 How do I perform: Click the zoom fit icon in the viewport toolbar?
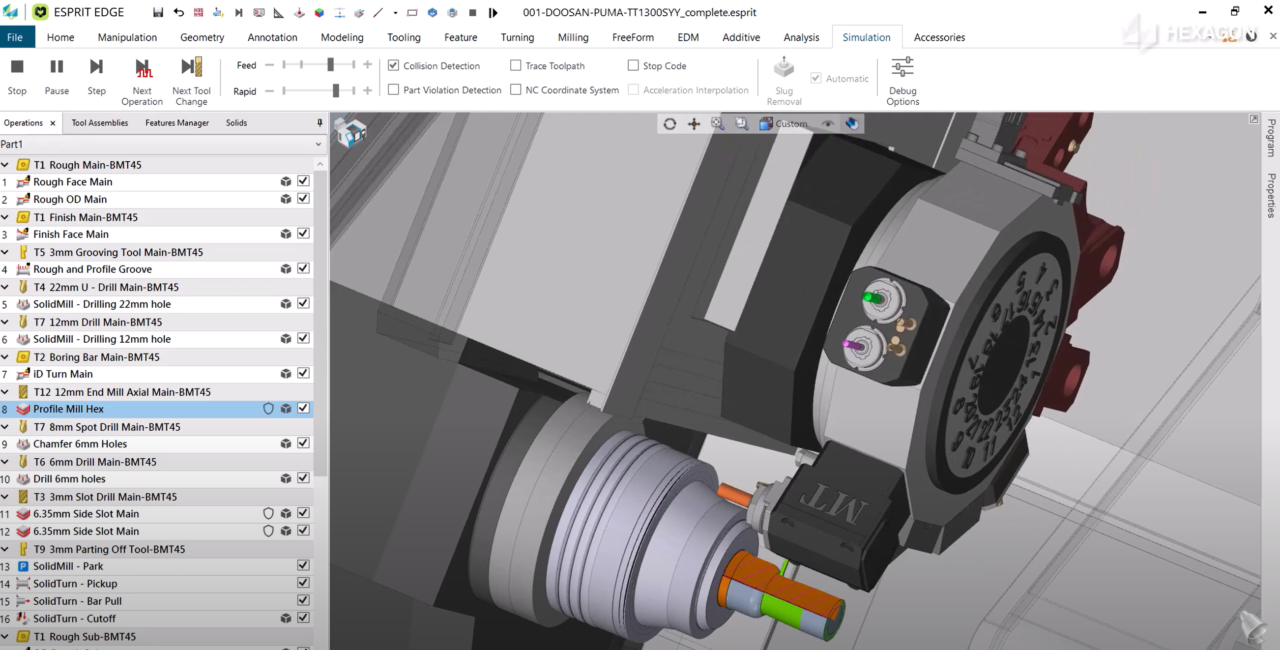coord(718,124)
